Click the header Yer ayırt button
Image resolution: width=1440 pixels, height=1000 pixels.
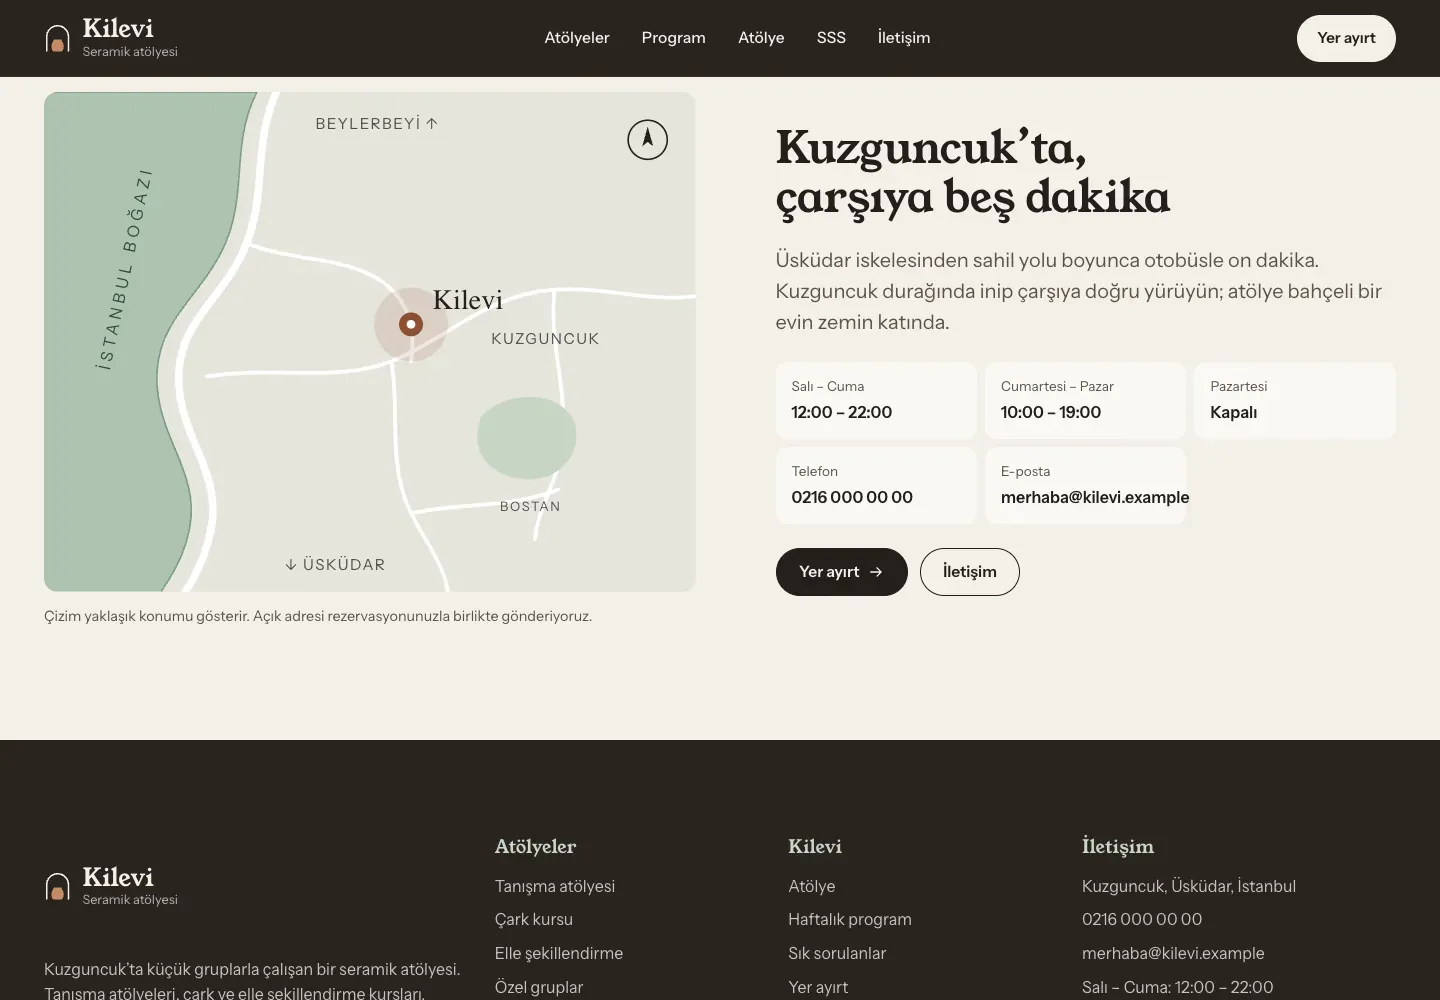[1346, 38]
